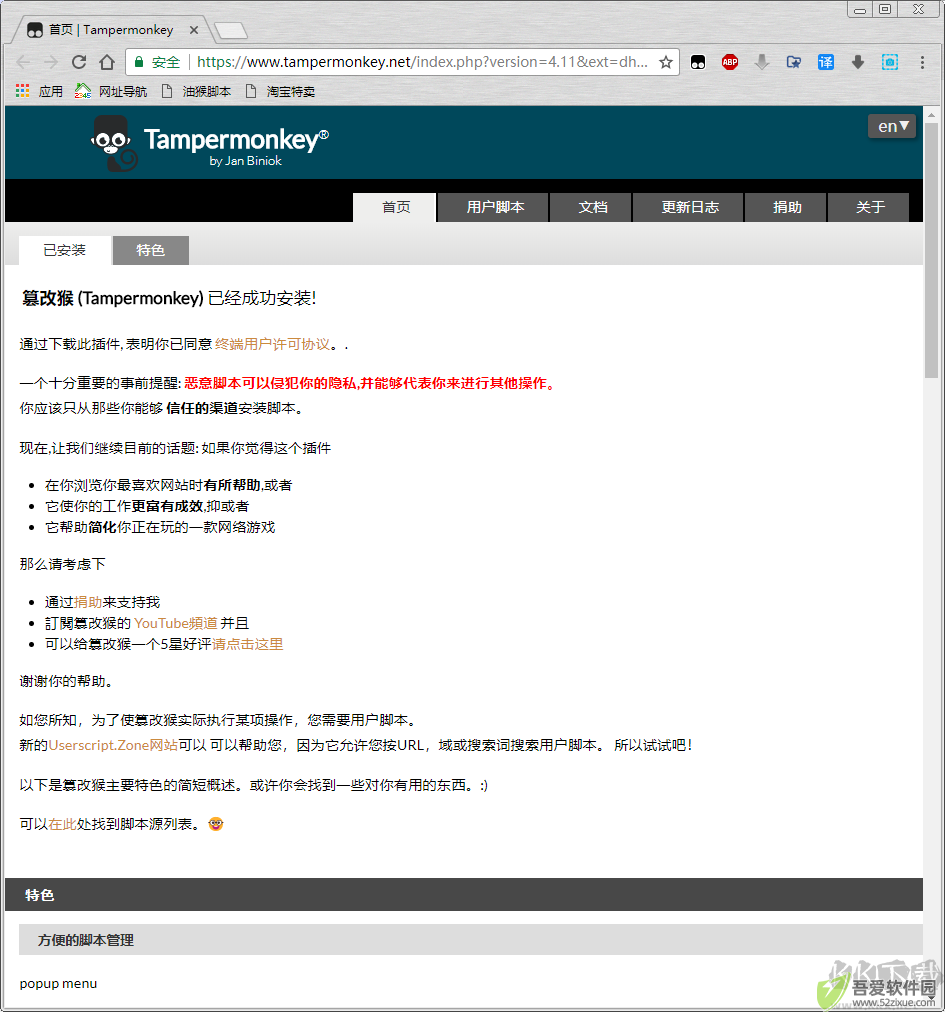Select the 已安装 sub-tab
This screenshot has width=945, height=1012.
click(x=65, y=250)
